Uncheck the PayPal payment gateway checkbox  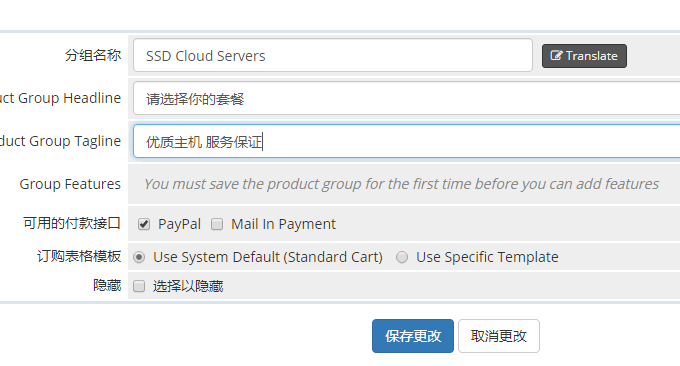point(144,224)
